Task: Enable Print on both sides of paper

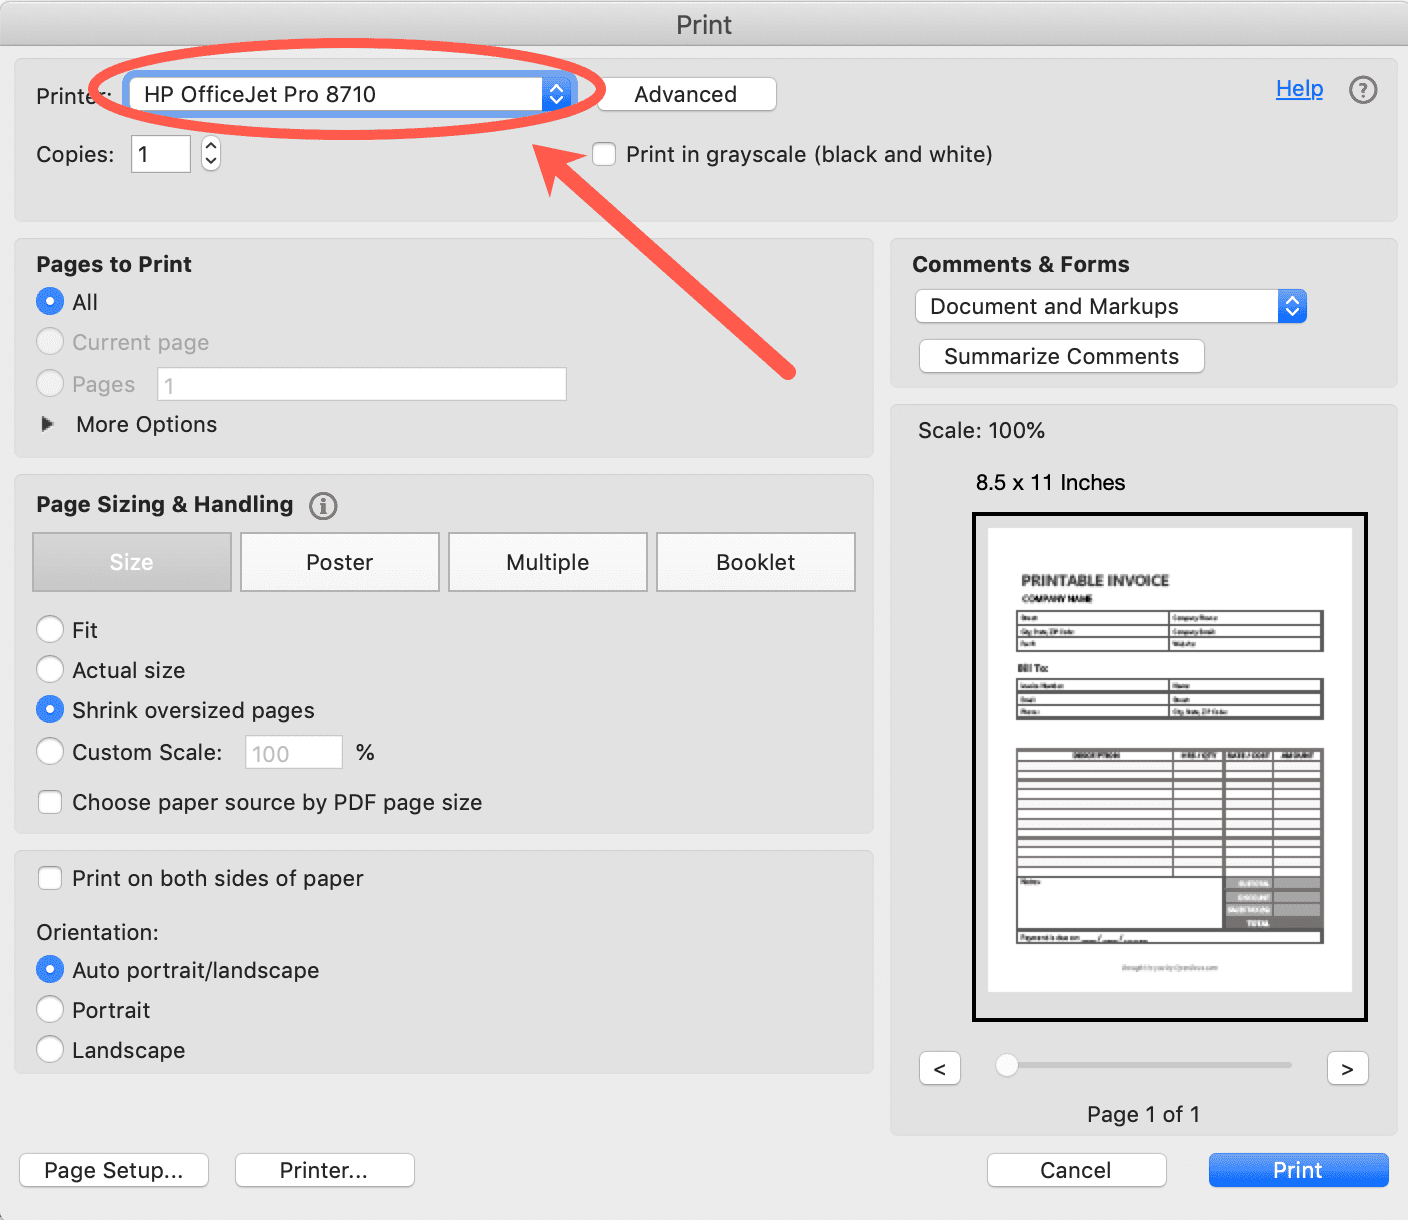Action: click(50, 878)
